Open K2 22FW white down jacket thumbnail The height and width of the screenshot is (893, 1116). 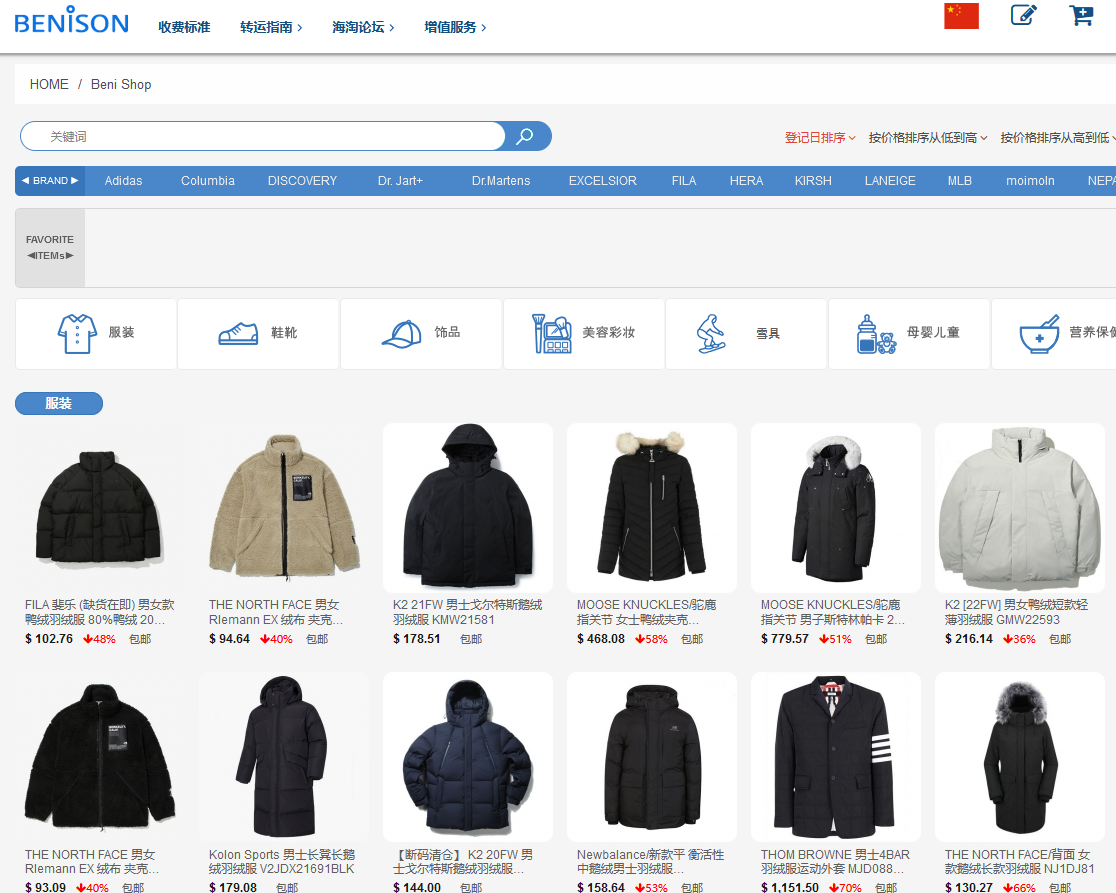click(1020, 508)
